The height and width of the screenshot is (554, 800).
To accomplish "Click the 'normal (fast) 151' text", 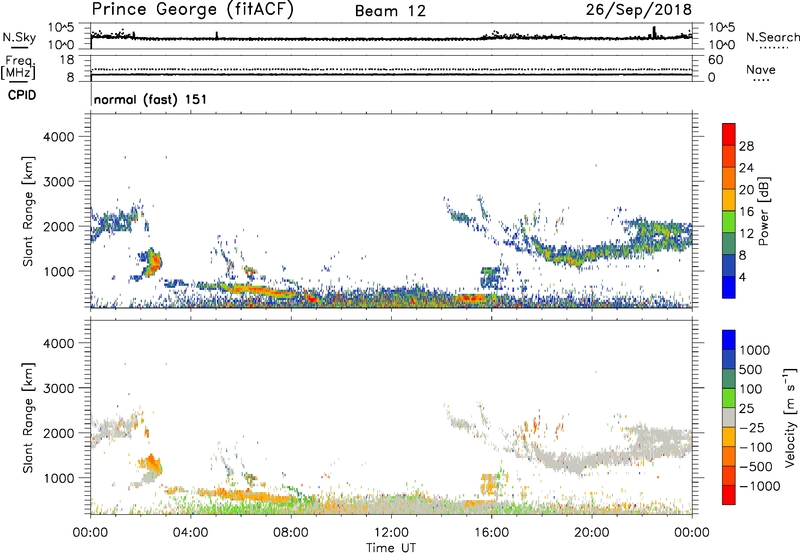I will [x=151, y=99].
